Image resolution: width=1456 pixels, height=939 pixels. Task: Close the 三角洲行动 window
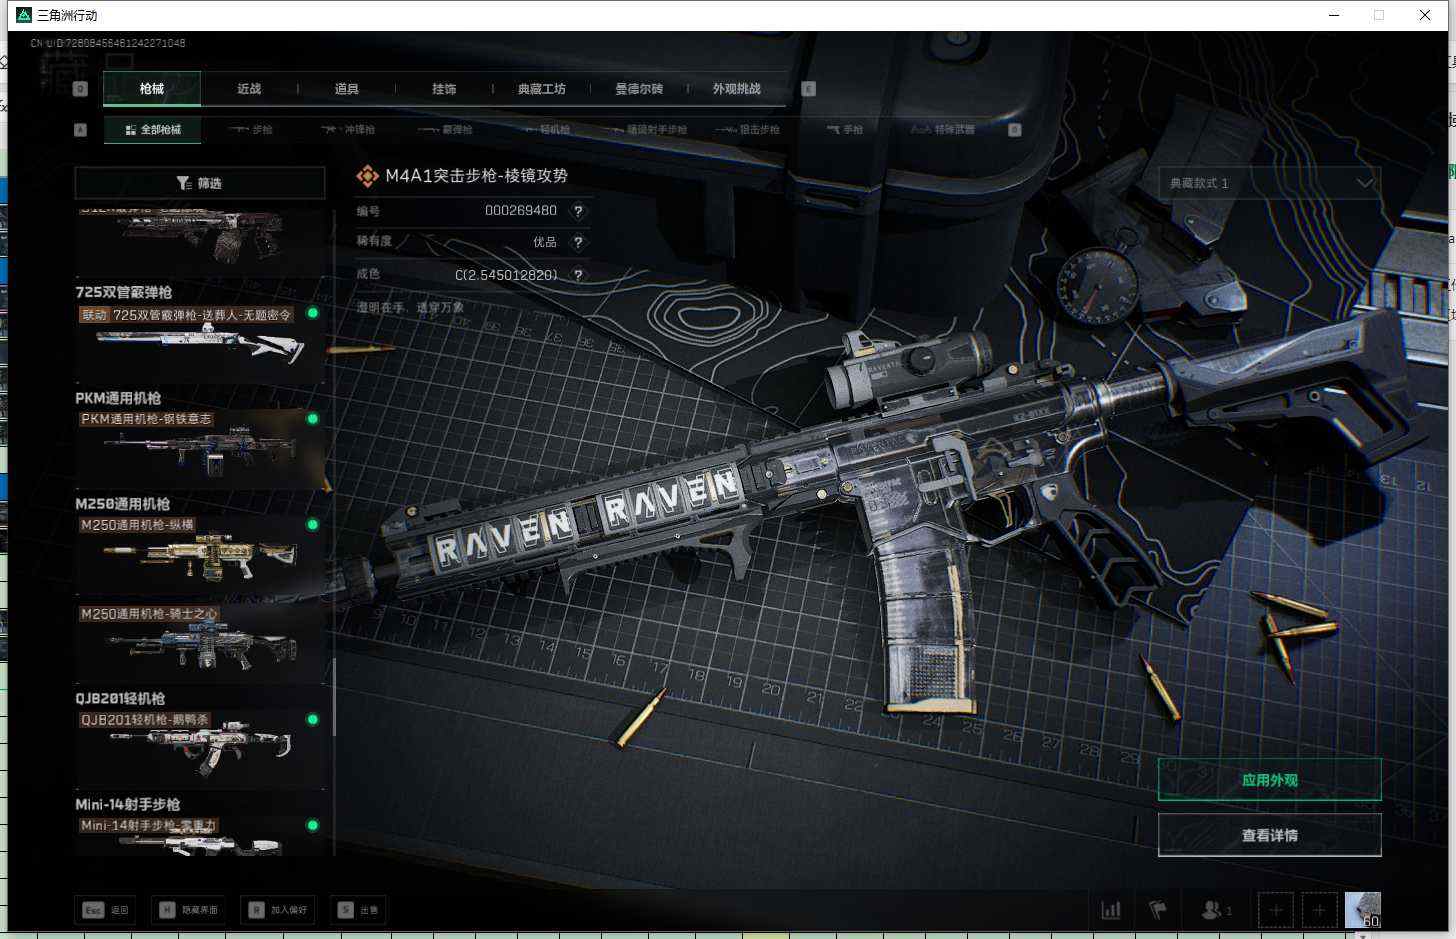1425,15
